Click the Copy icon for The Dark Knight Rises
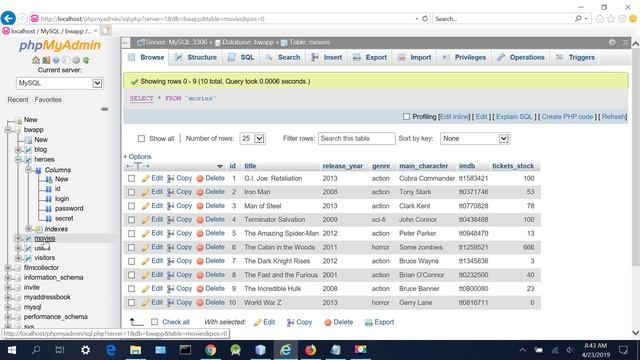 pyautogui.click(x=170, y=261)
